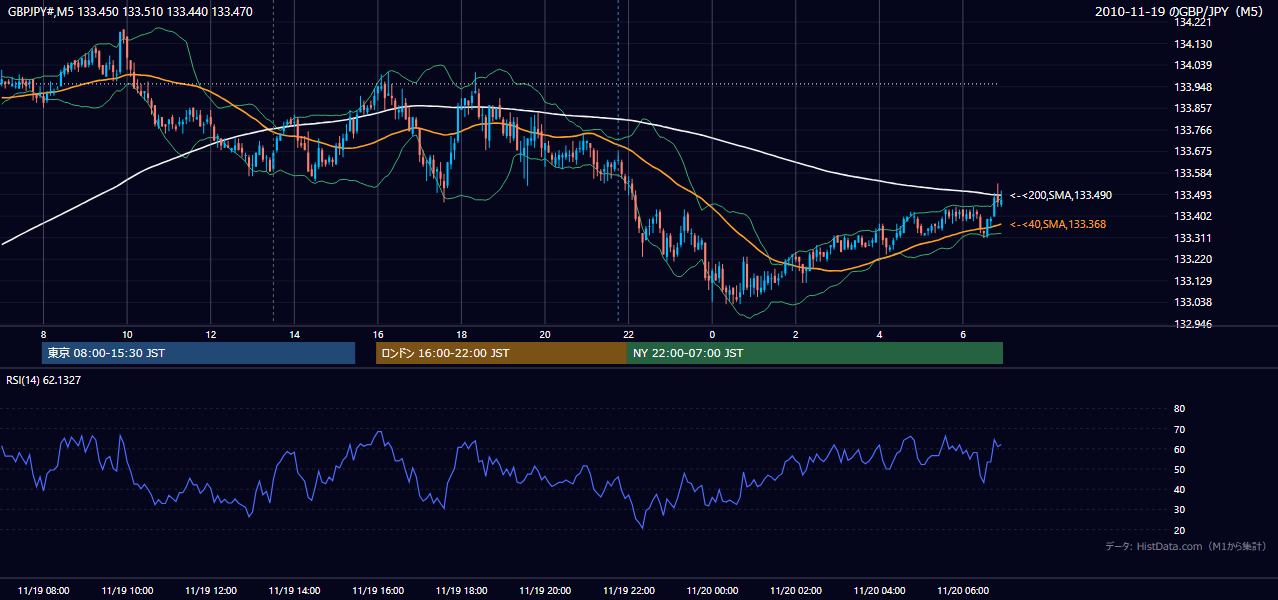
Task: Click the 133.948 price axis label
Action: [1192, 87]
